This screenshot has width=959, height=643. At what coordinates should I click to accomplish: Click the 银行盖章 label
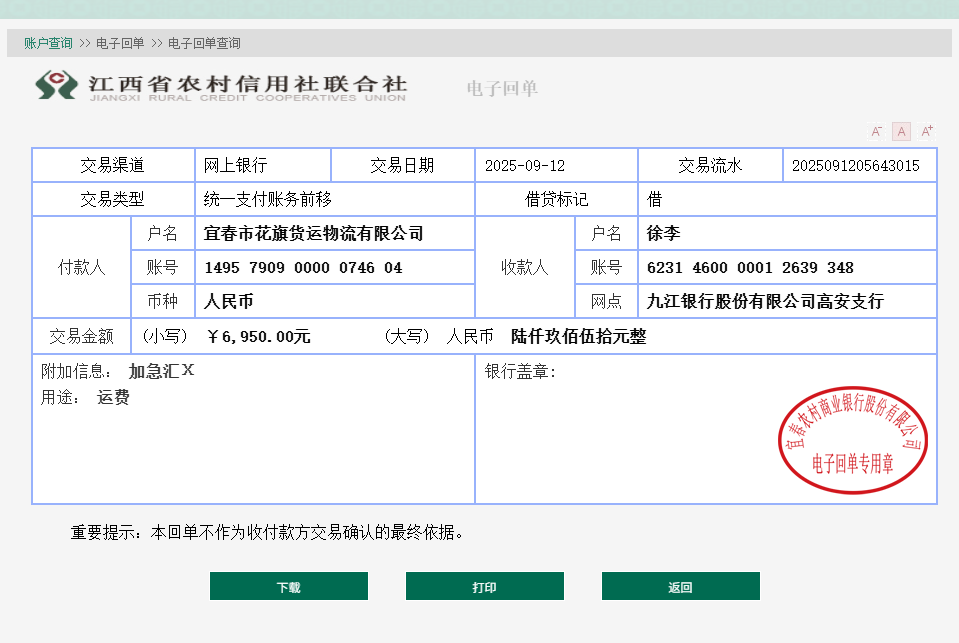click(x=520, y=371)
